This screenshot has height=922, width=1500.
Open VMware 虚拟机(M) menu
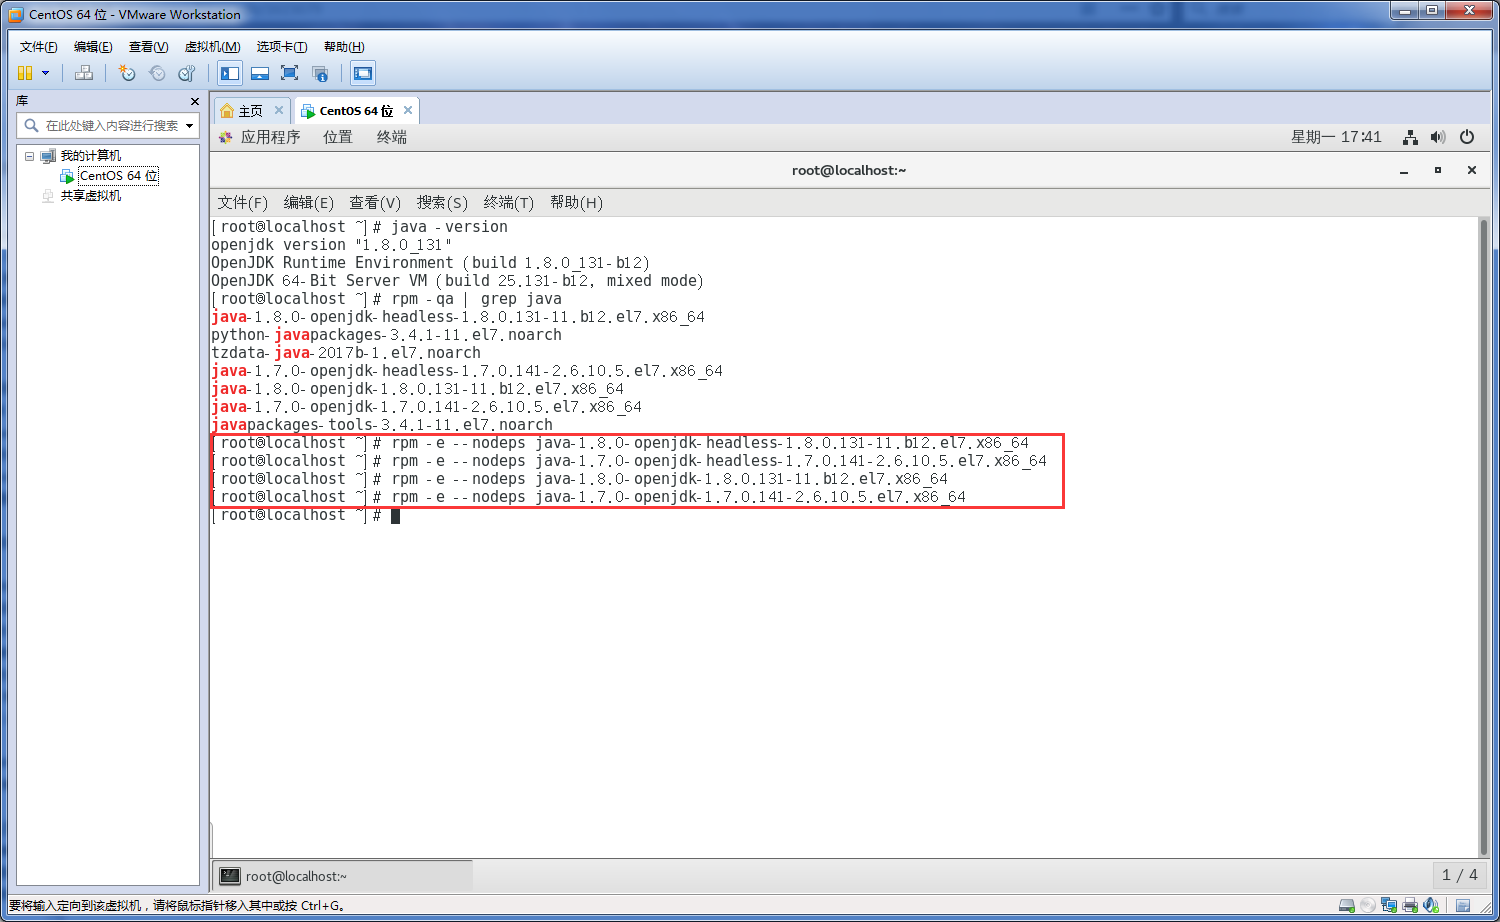coord(212,47)
